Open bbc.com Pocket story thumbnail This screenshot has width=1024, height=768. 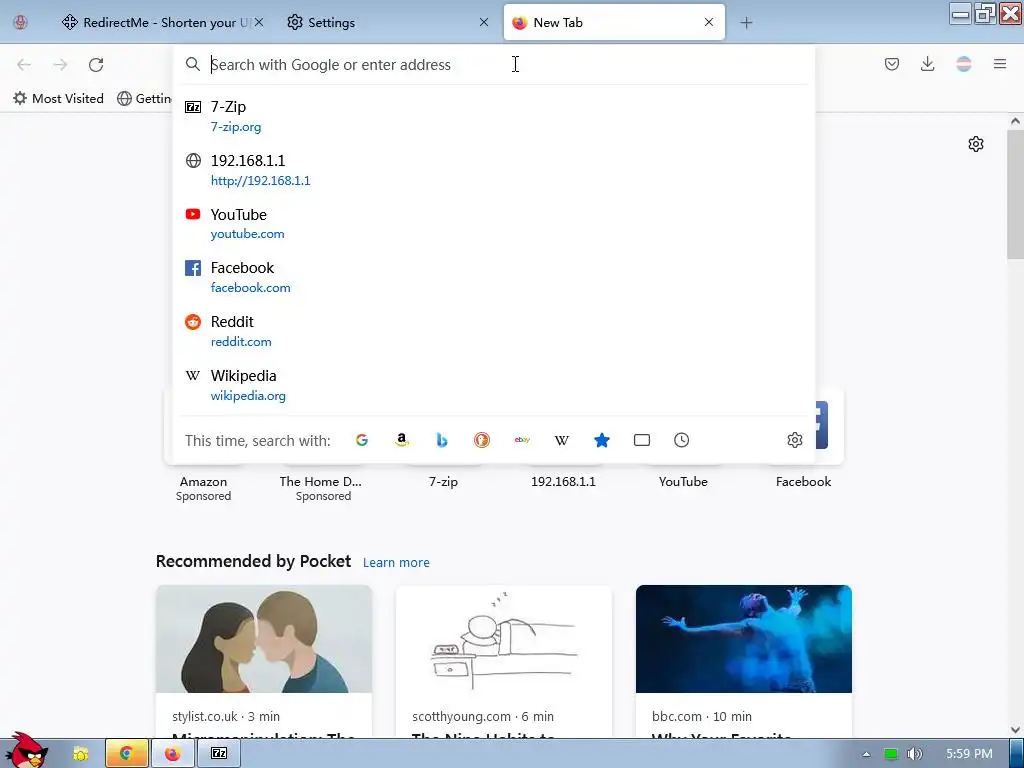coord(744,639)
